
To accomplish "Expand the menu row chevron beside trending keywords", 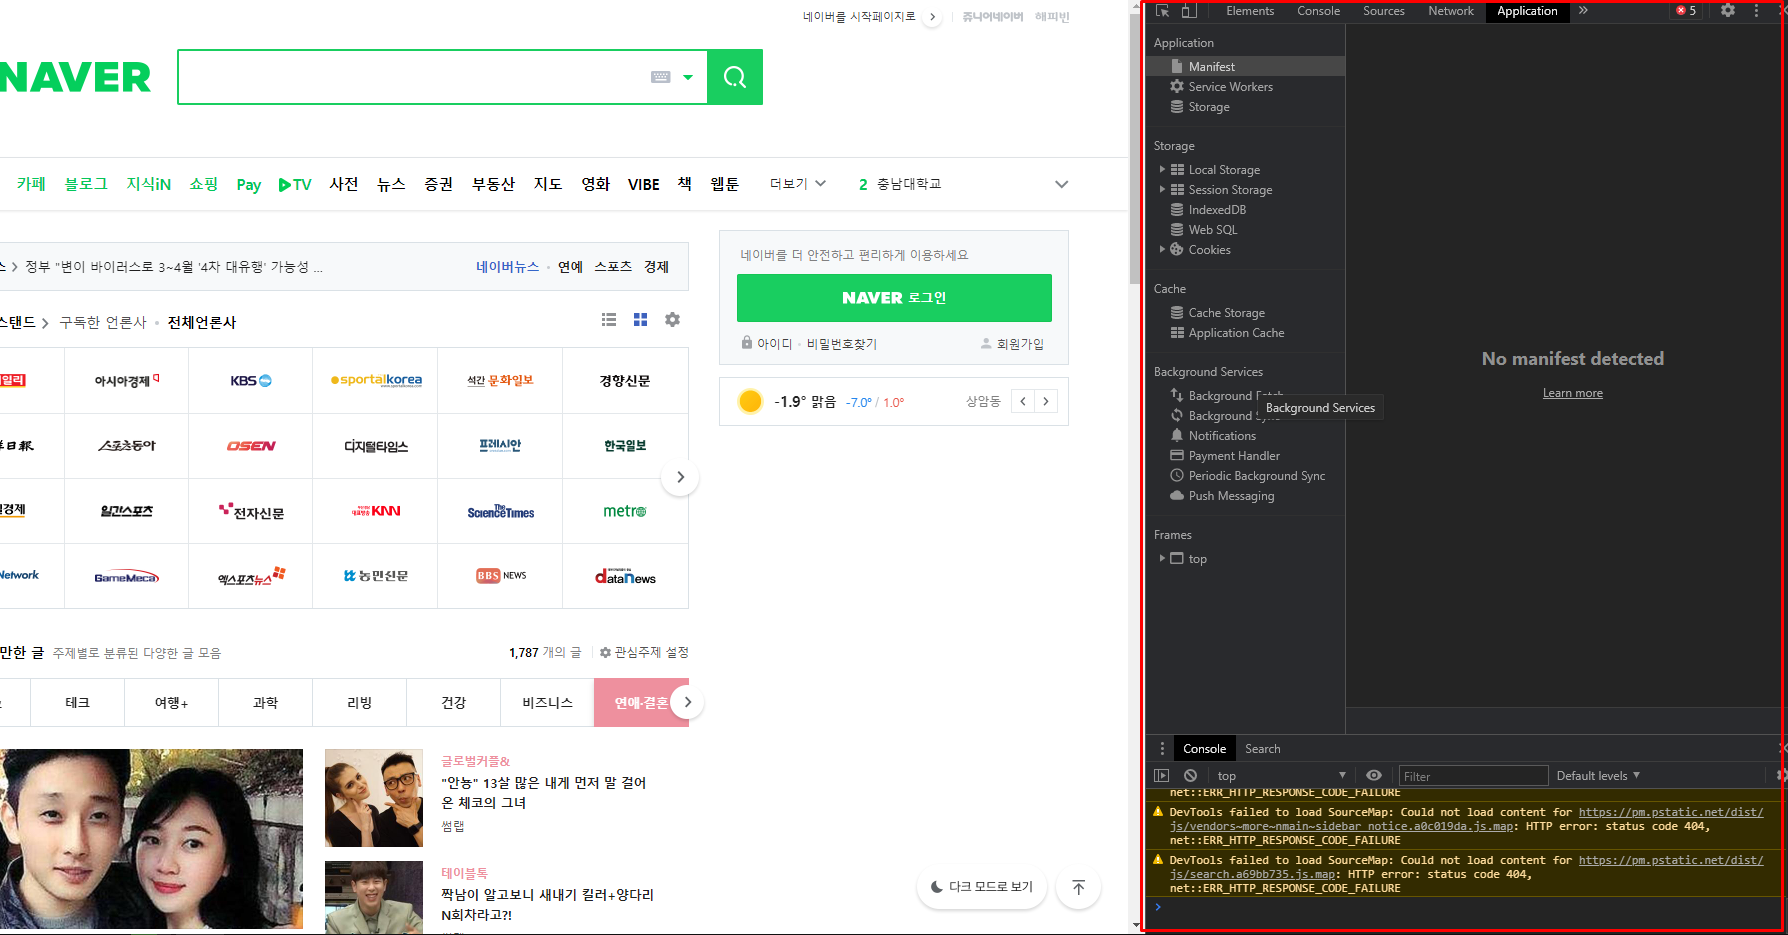I will [x=1061, y=184].
